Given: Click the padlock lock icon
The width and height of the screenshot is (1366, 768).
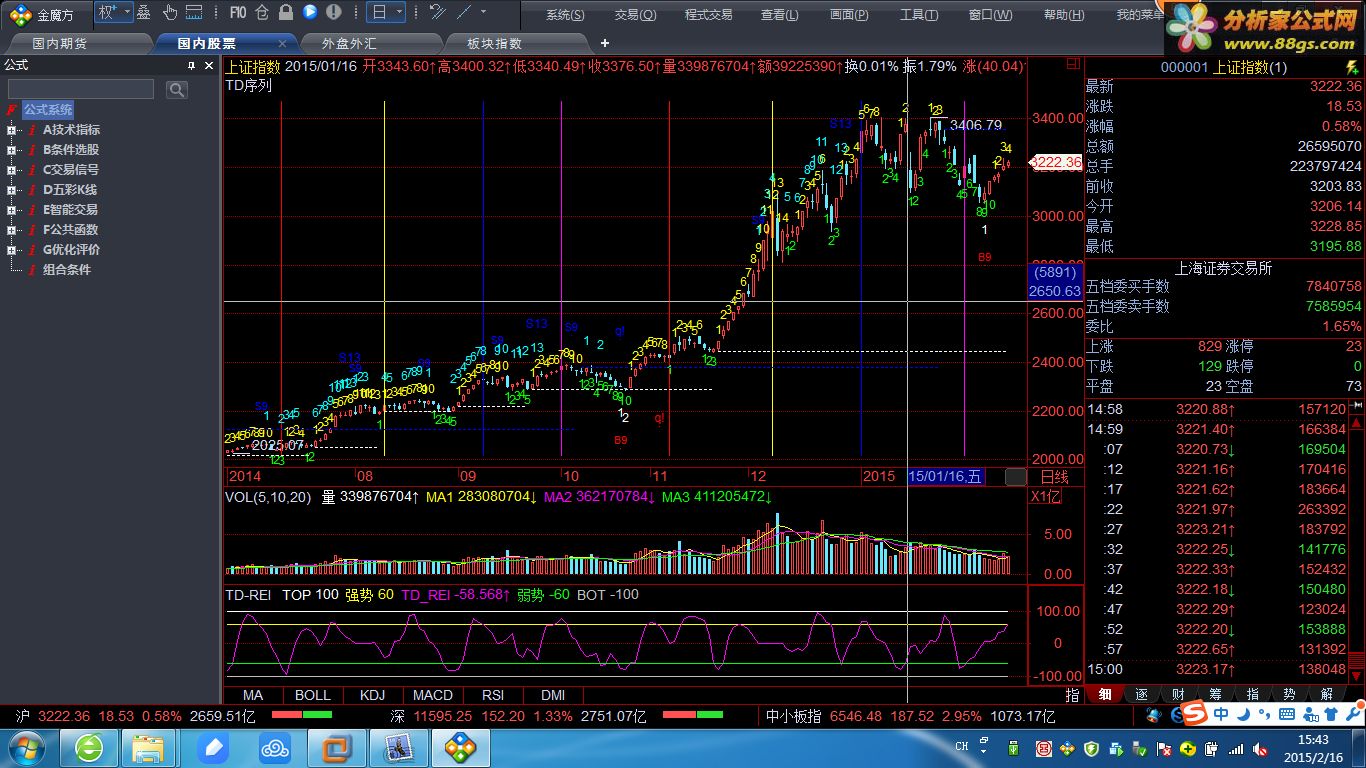Looking at the screenshot, I should click(286, 13).
